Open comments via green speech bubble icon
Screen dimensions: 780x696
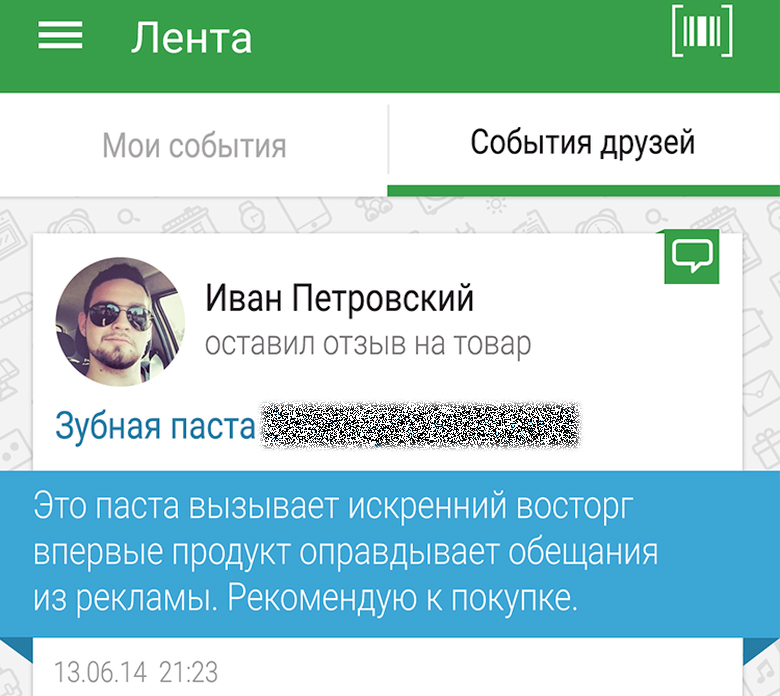691,257
